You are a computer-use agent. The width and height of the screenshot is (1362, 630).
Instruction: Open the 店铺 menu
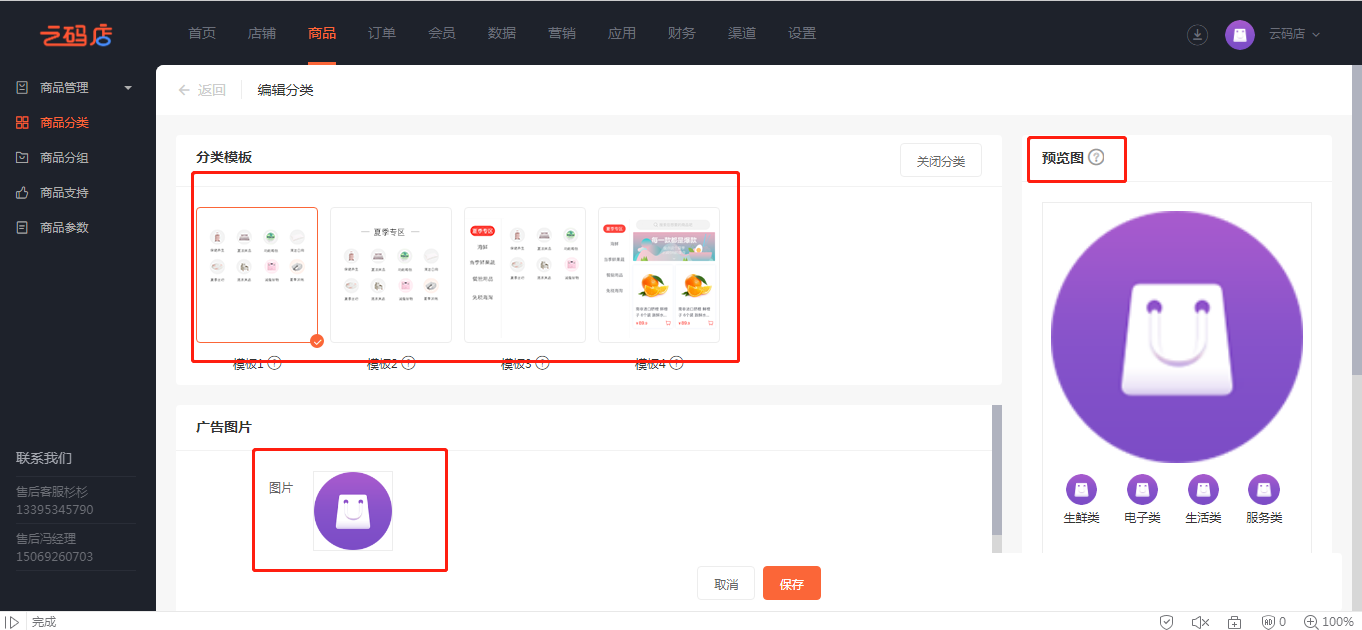click(x=262, y=33)
